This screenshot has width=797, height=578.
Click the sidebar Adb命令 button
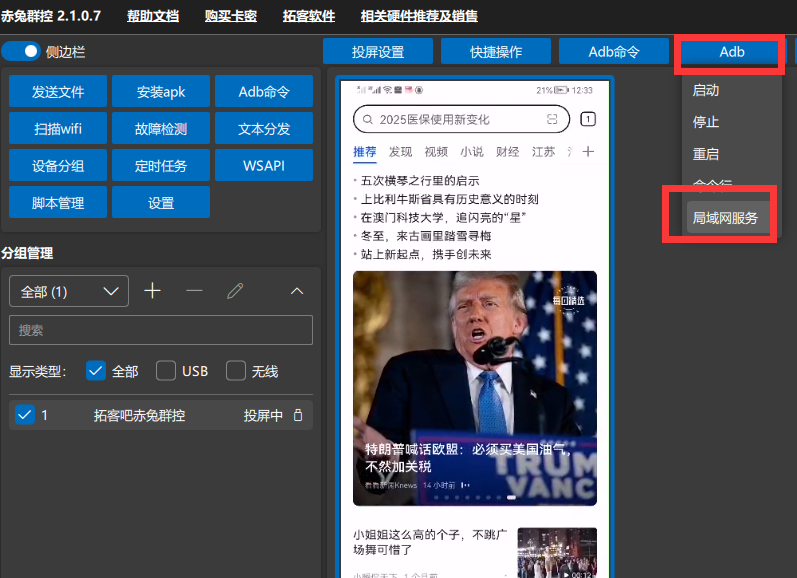(x=264, y=92)
